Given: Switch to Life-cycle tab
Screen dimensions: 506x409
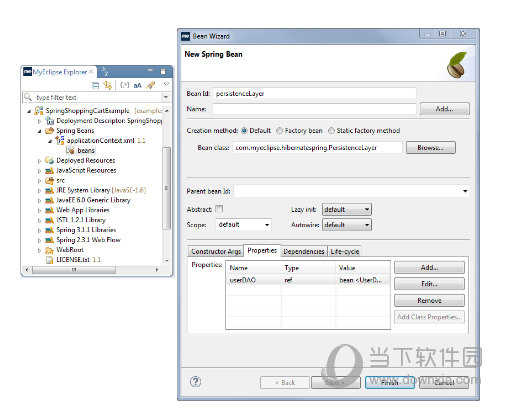Looking at the screenshot, I should (x=345, y=251).
